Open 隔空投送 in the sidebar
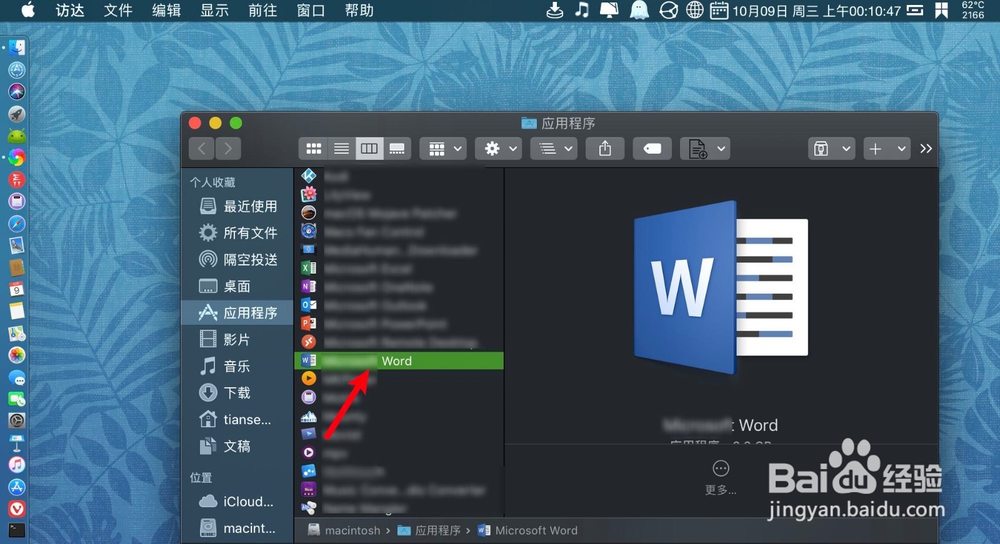Viewport: 1000px width, 544px height. tap(238, 260)
